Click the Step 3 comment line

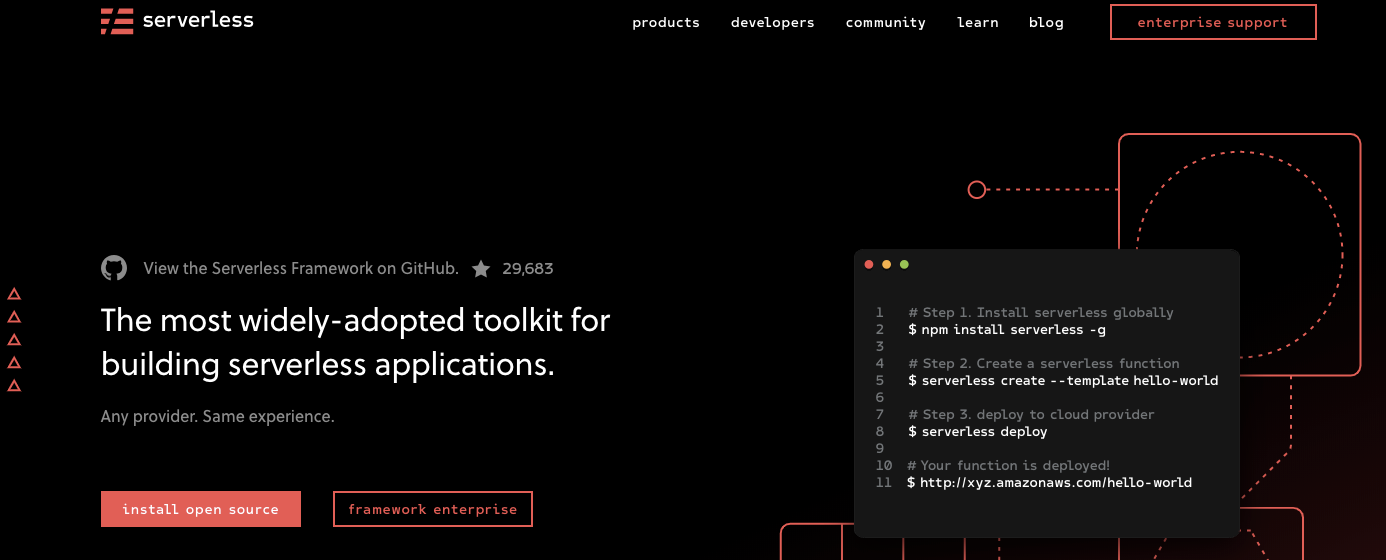[1031, 414]
